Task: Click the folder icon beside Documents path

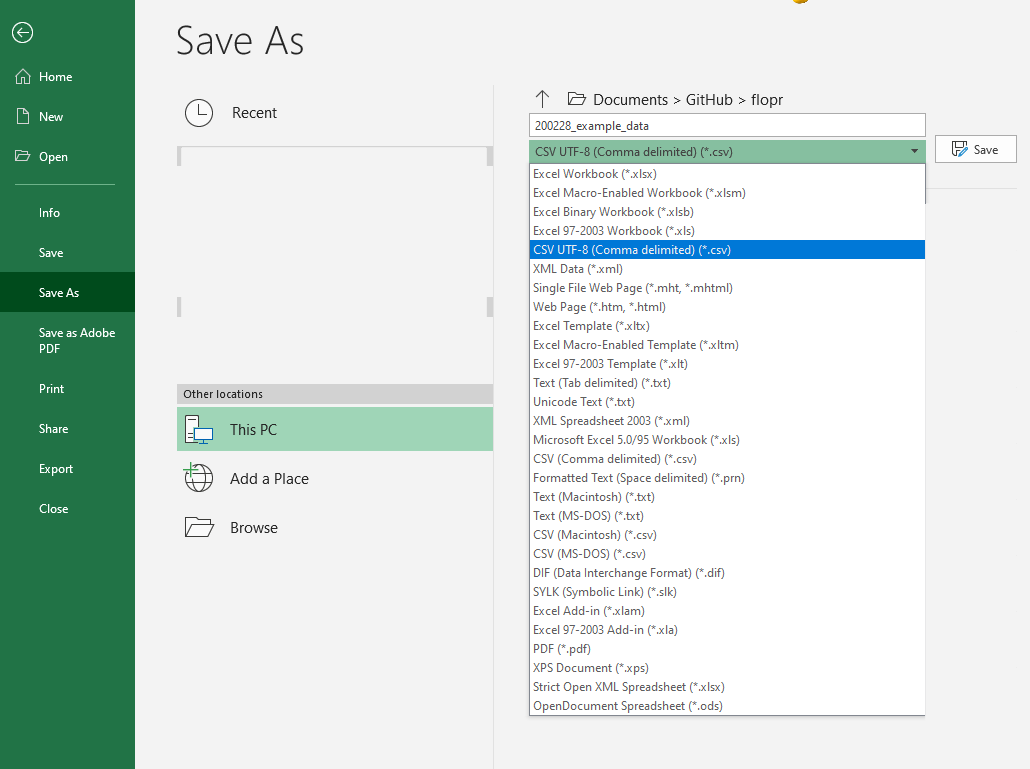Action: click(x=577, y=99)
